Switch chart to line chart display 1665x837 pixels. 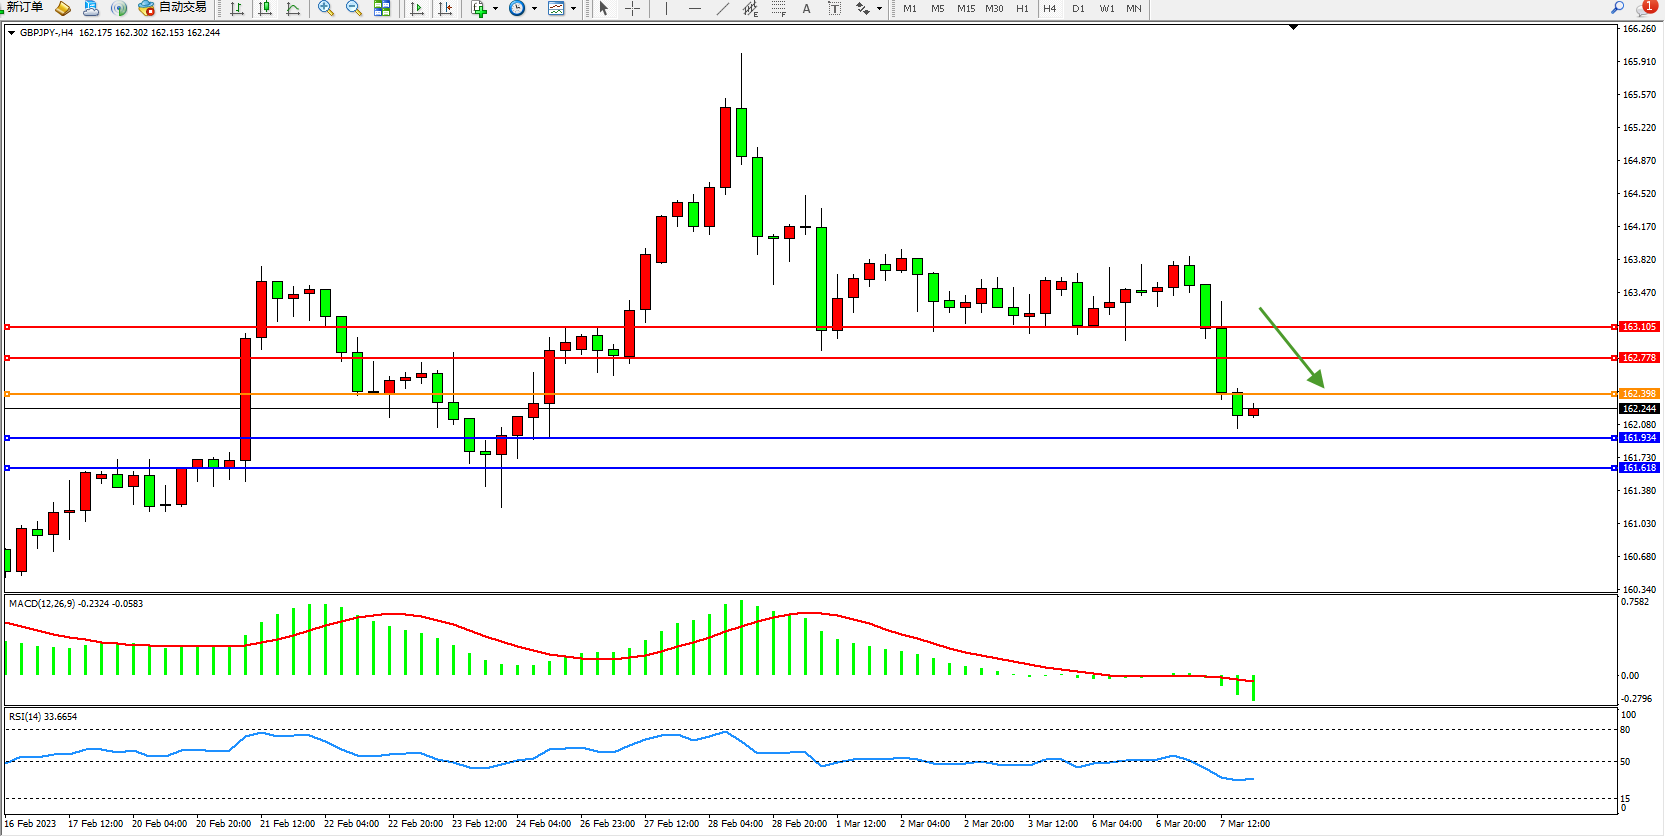pos(293,9)
